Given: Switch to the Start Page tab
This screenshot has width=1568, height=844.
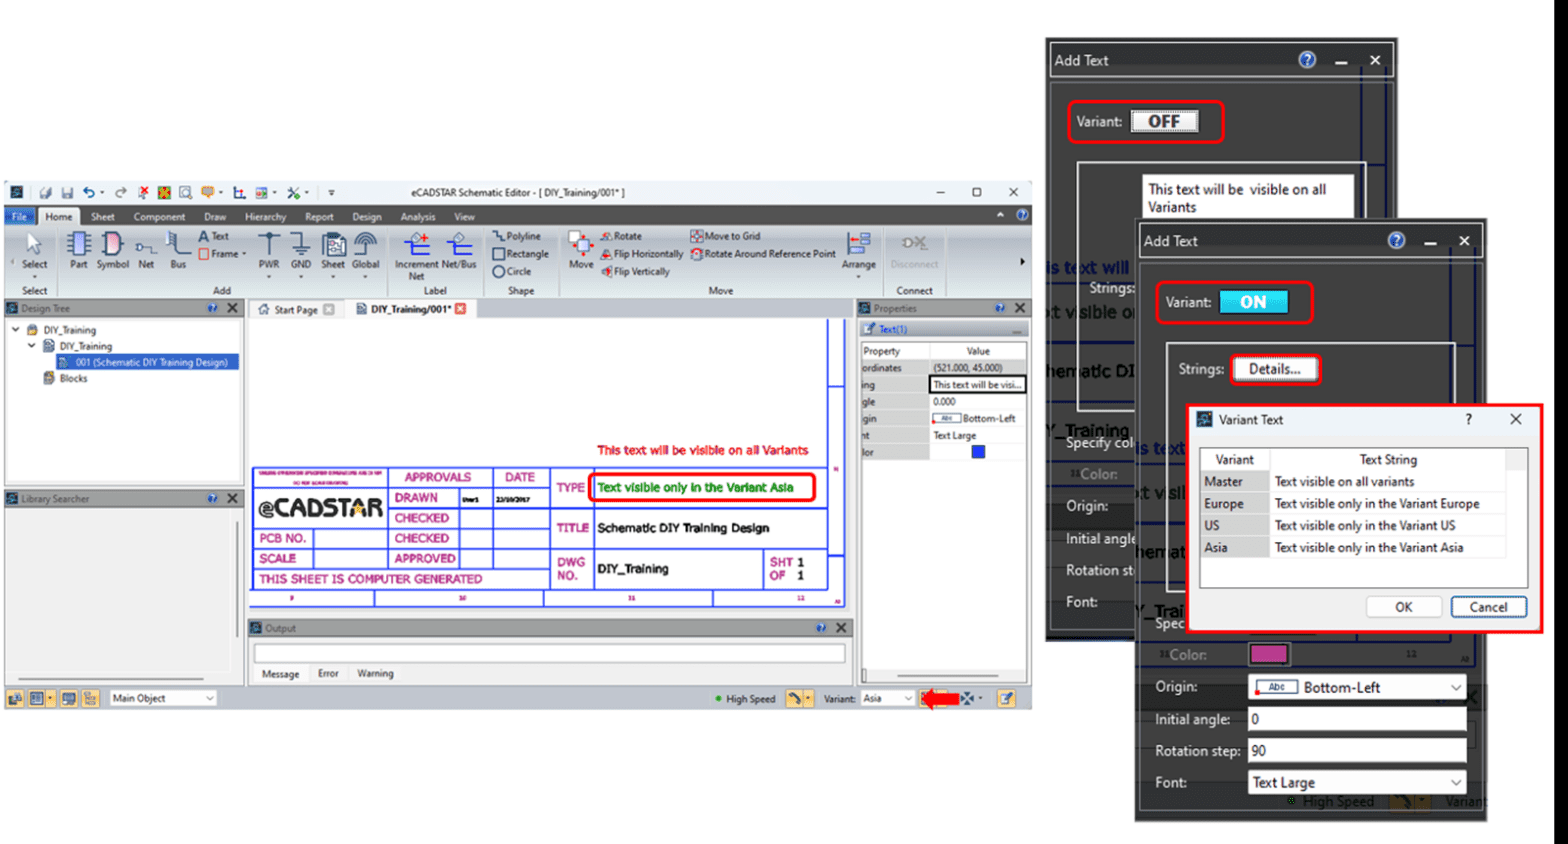Looking at the screenshot, I should point(295,309).
